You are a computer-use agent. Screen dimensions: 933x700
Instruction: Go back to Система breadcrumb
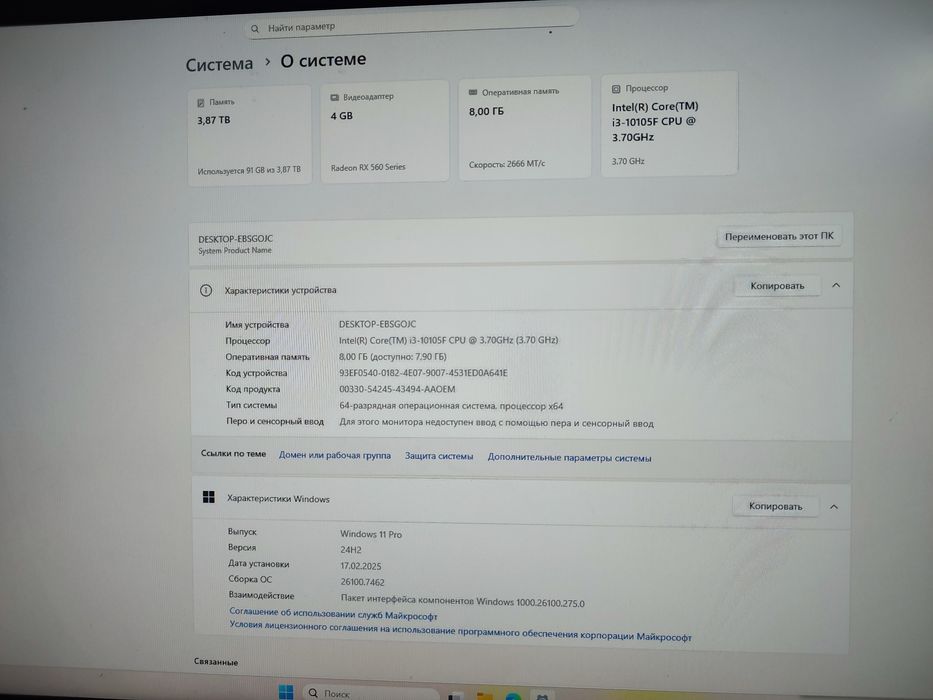pyautogui.click(x=219, y=64)
